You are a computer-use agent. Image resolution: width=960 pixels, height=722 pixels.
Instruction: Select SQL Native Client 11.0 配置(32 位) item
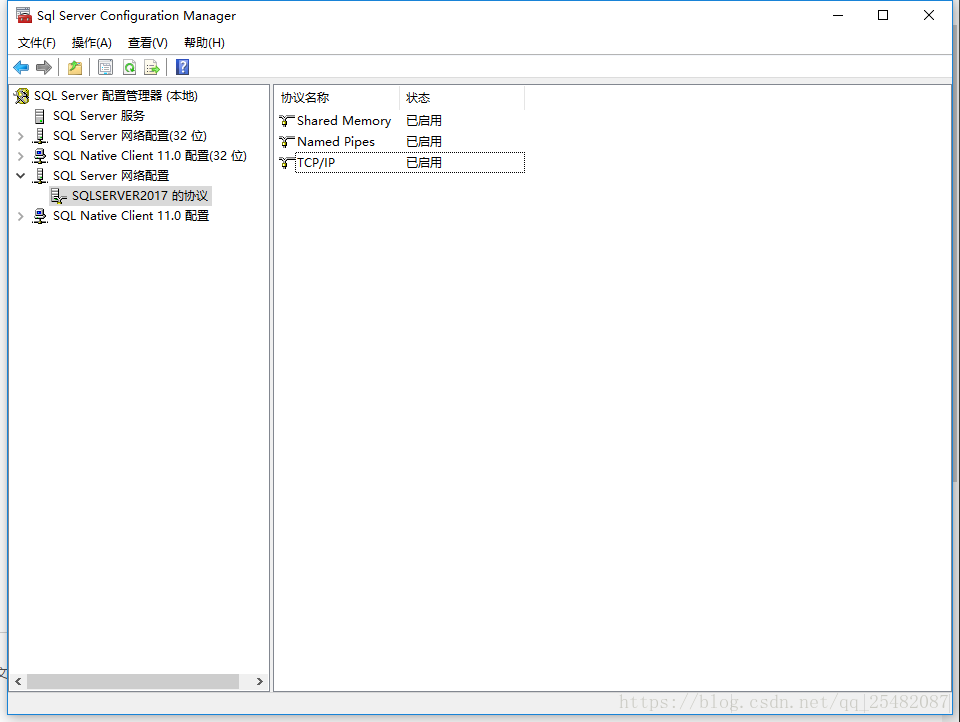[x=150, y=156]
